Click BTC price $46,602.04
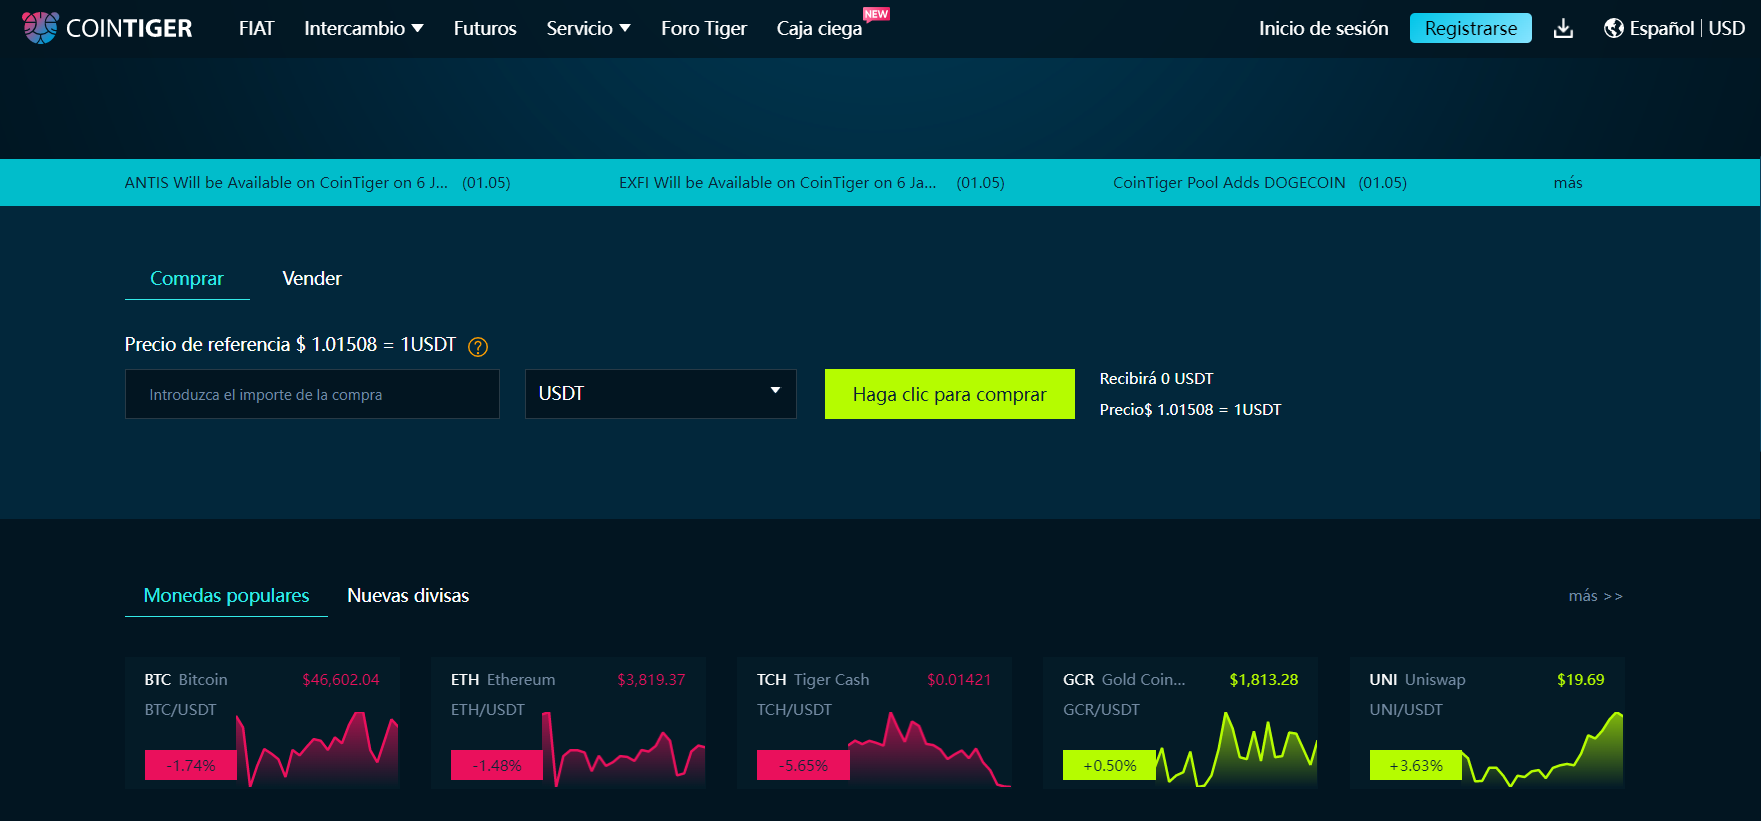This screenshot has height=821, width=1761. tap(341, 680)
